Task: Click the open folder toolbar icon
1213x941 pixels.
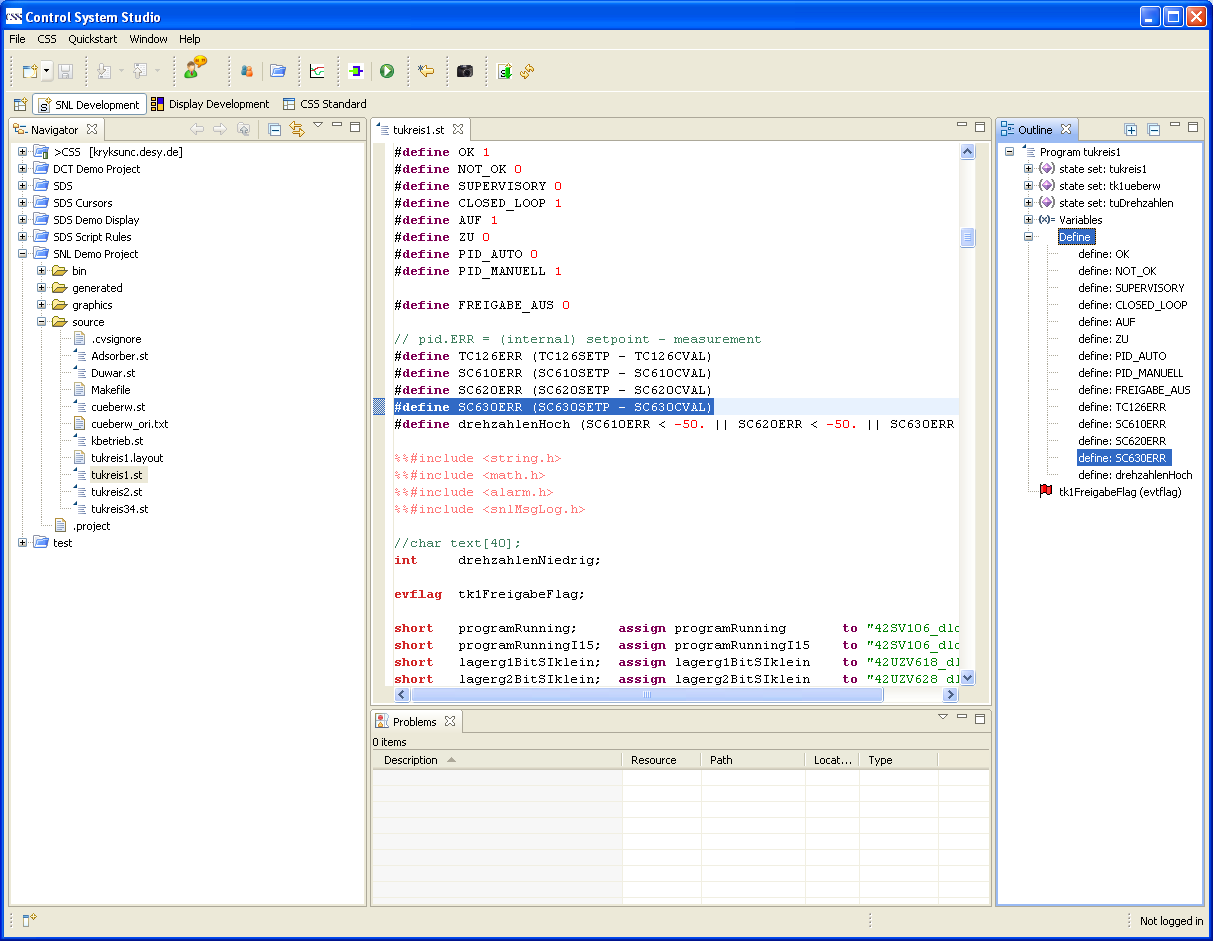Action: 278,71
